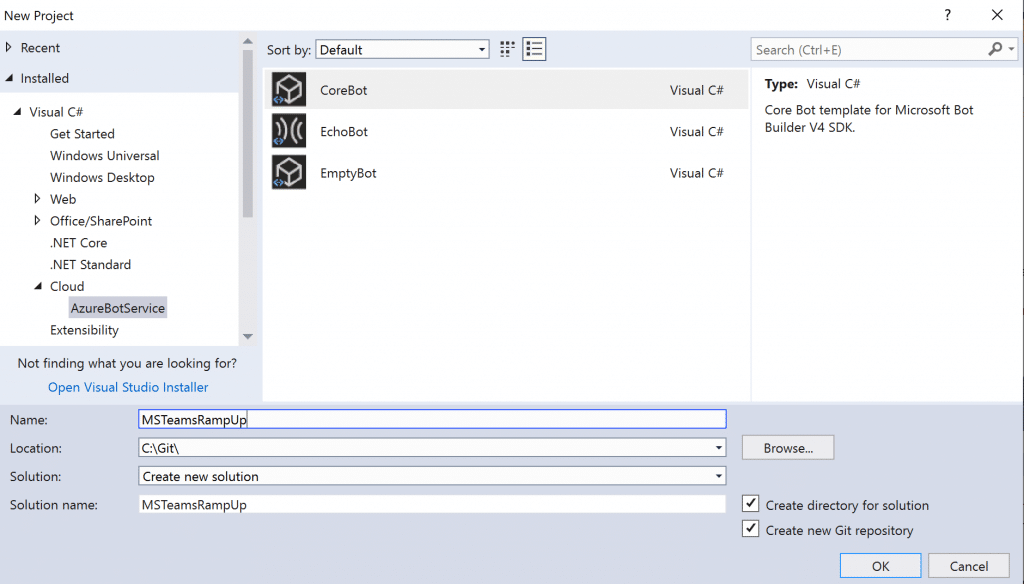Expand the Web tree node
This screenshot has width=1024, height=584.
(37, 199)
